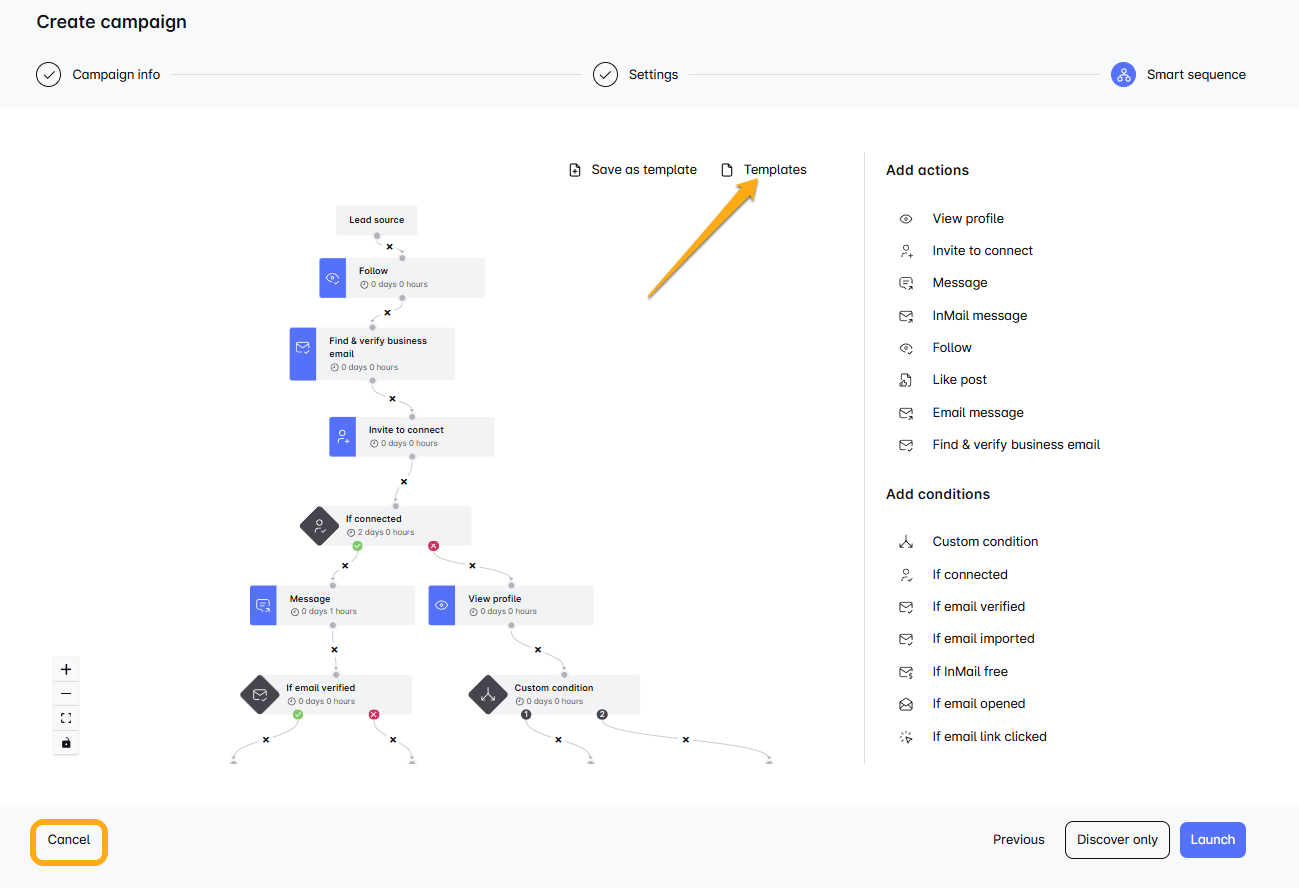Cancel the campaign creation
The height and width of the screenshot is (888, 1299).
click(69, 840)
